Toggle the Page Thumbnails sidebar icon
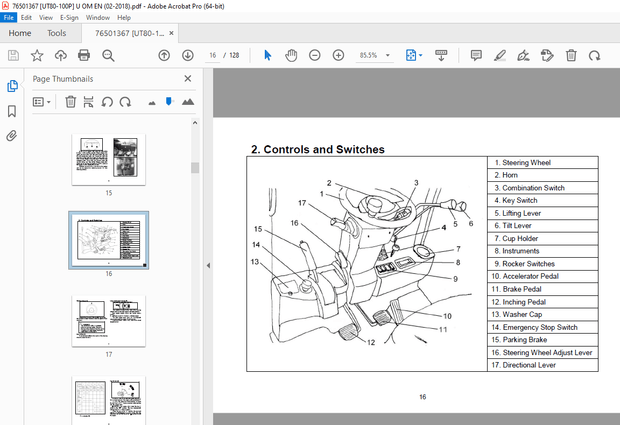620x425 pixels. 12,86
